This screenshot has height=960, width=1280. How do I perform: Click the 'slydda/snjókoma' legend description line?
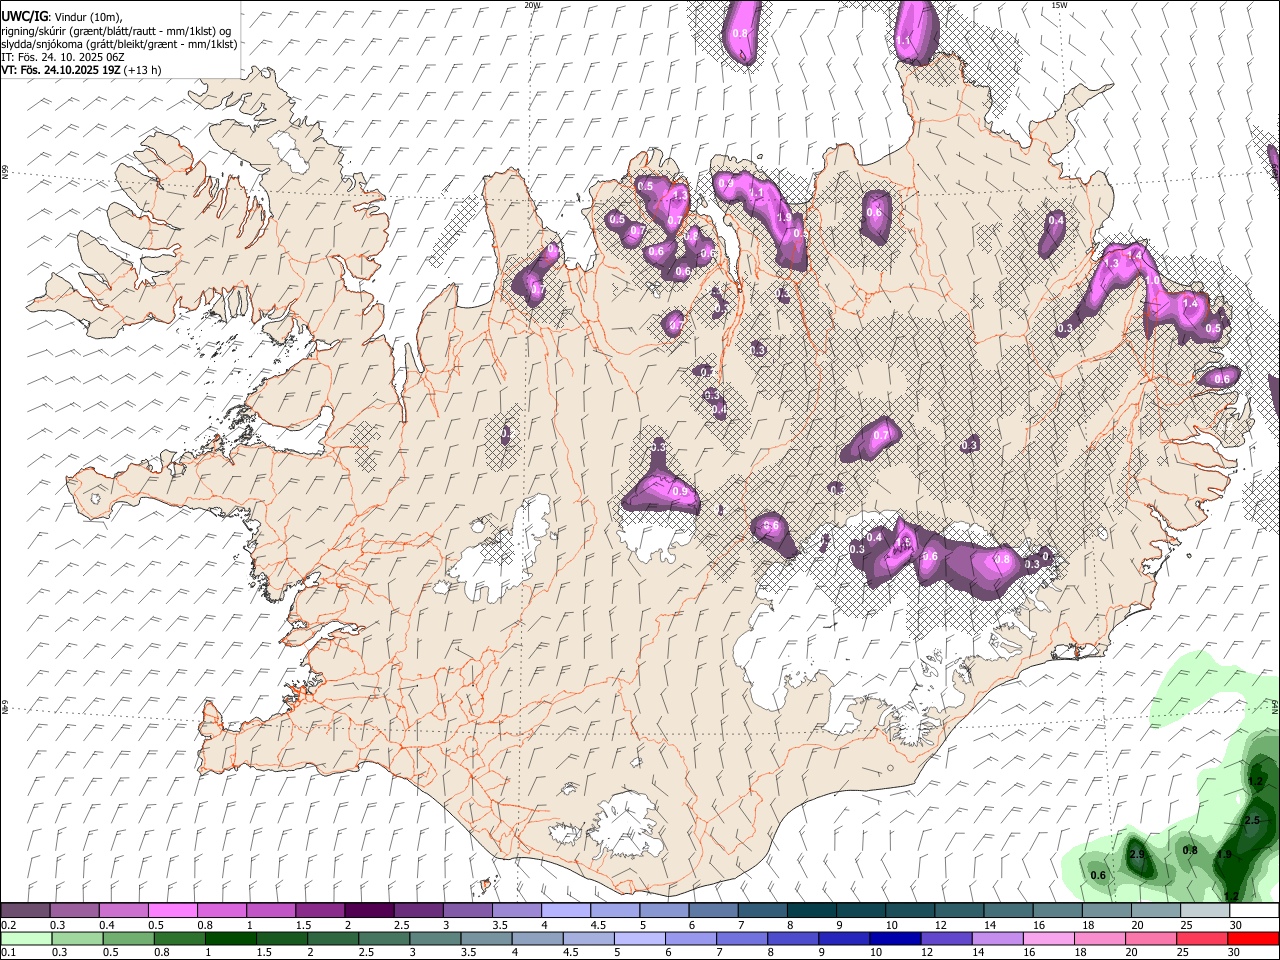tap(119, 44)
